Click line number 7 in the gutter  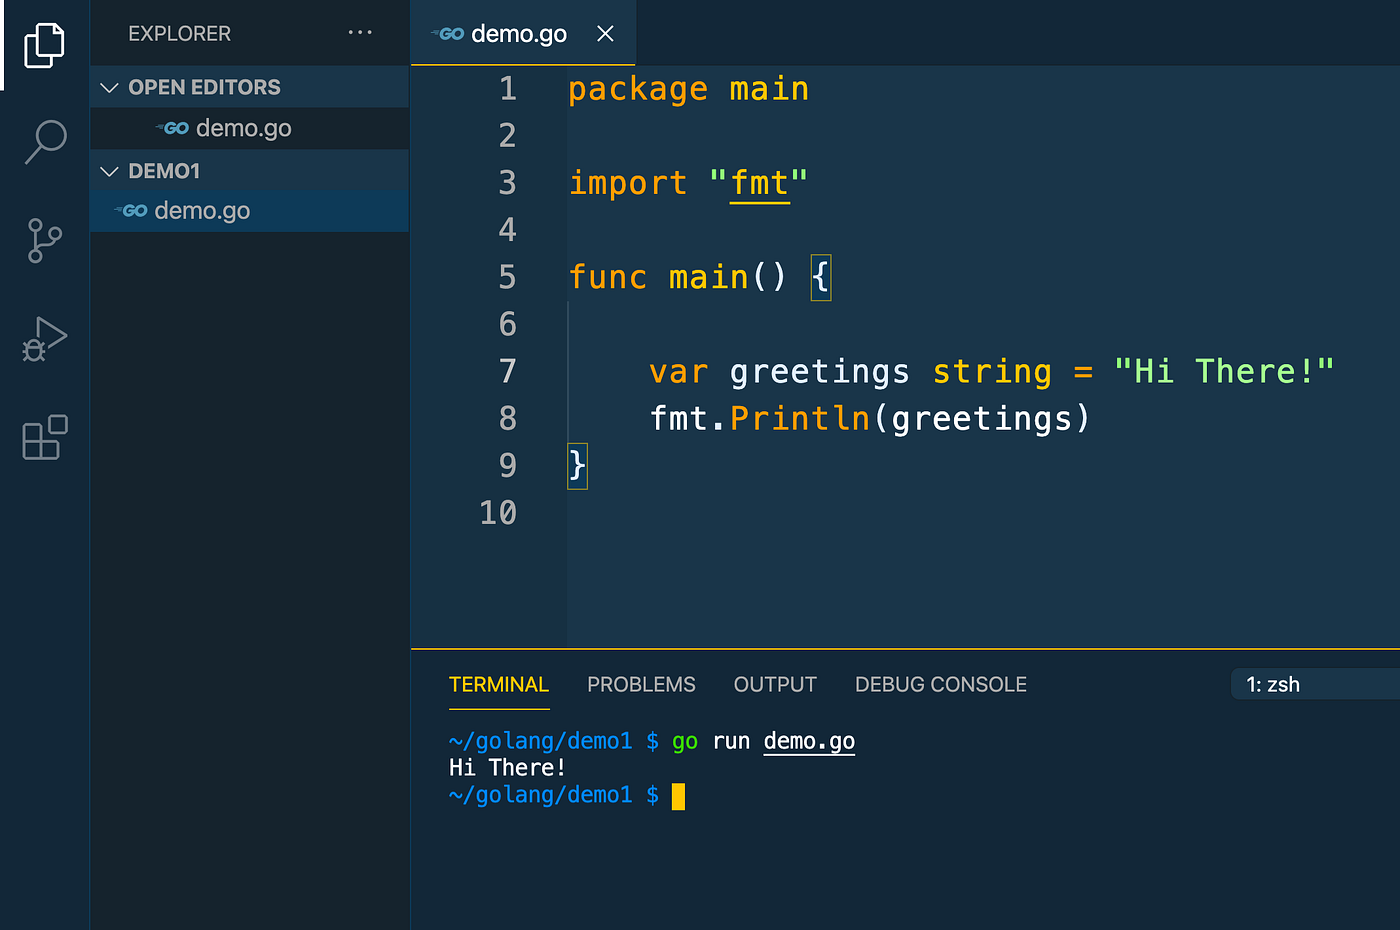pos(508,371)
